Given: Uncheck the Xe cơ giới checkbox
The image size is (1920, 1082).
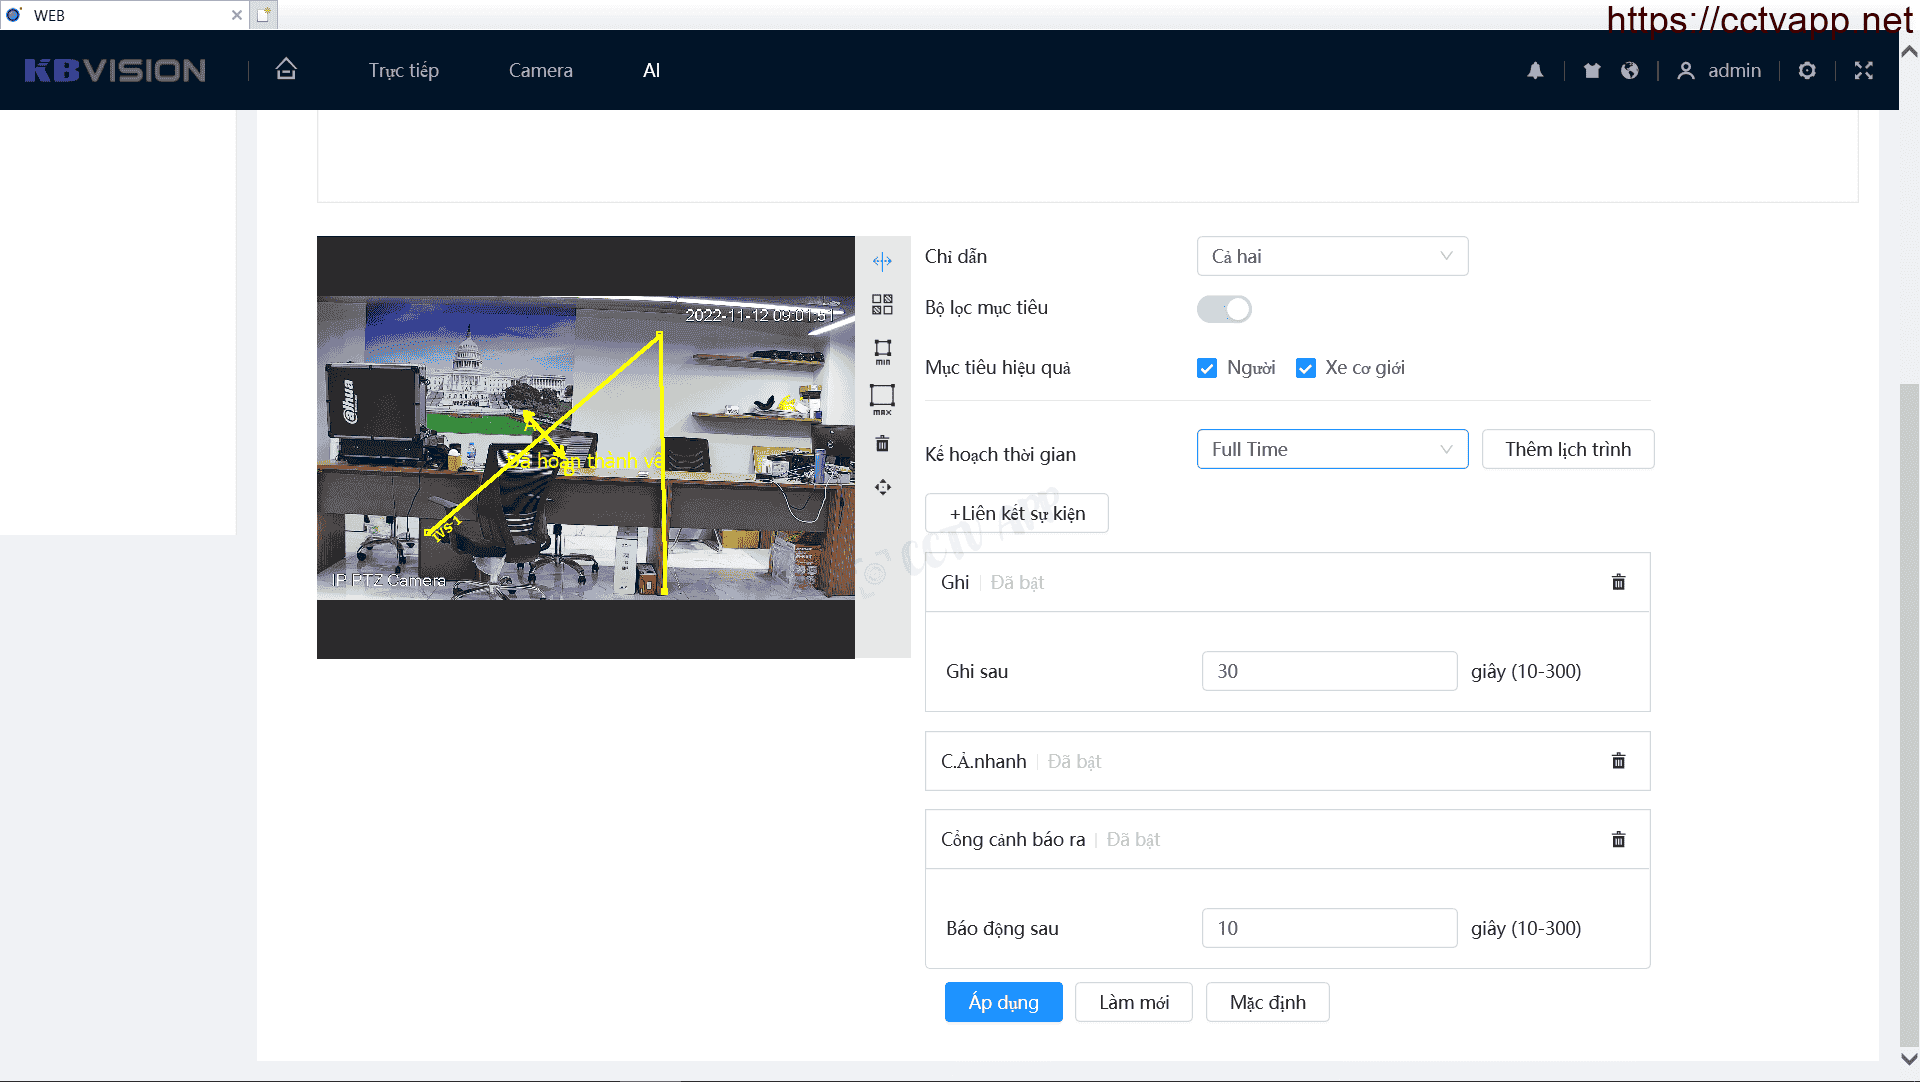Looking at the screenshot, I should coord(1305,368).
